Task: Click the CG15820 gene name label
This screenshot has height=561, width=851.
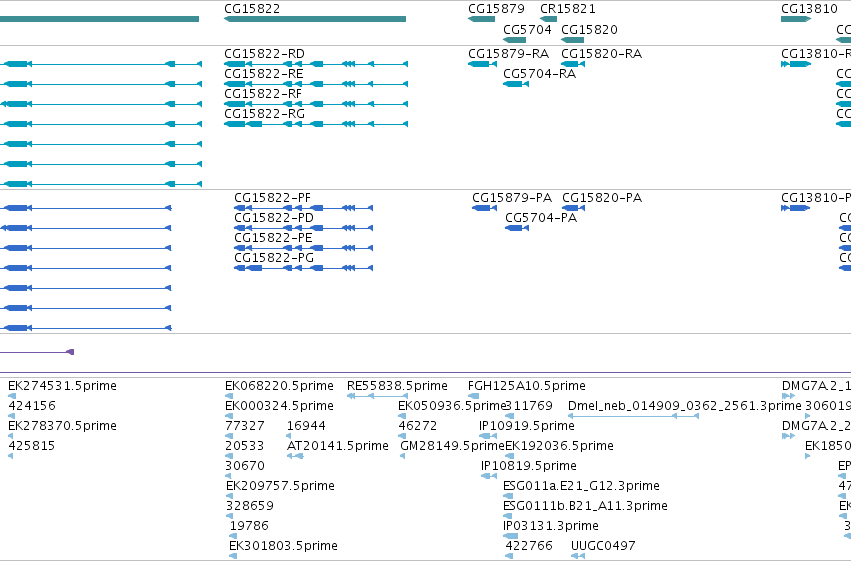Action: (589, 29)
